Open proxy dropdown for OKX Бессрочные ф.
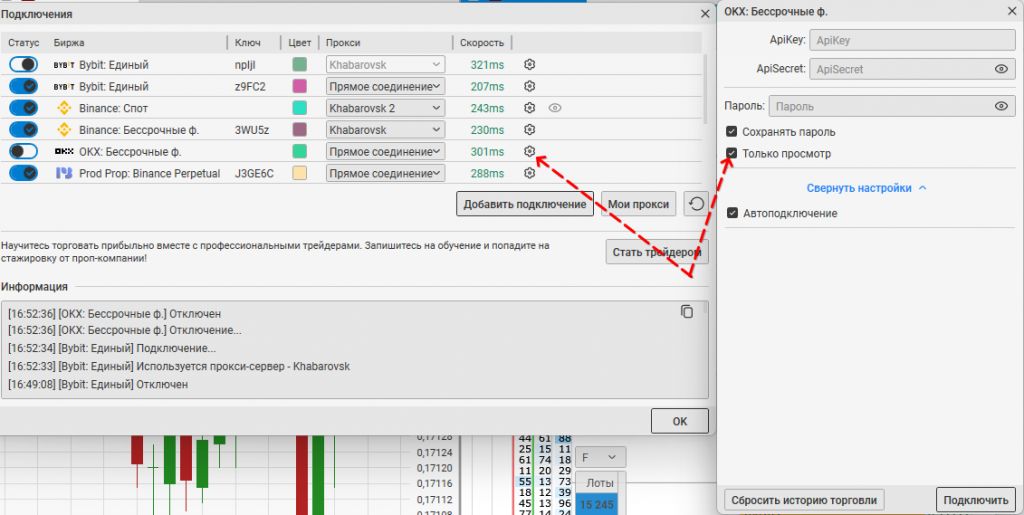 coord(385,151)
